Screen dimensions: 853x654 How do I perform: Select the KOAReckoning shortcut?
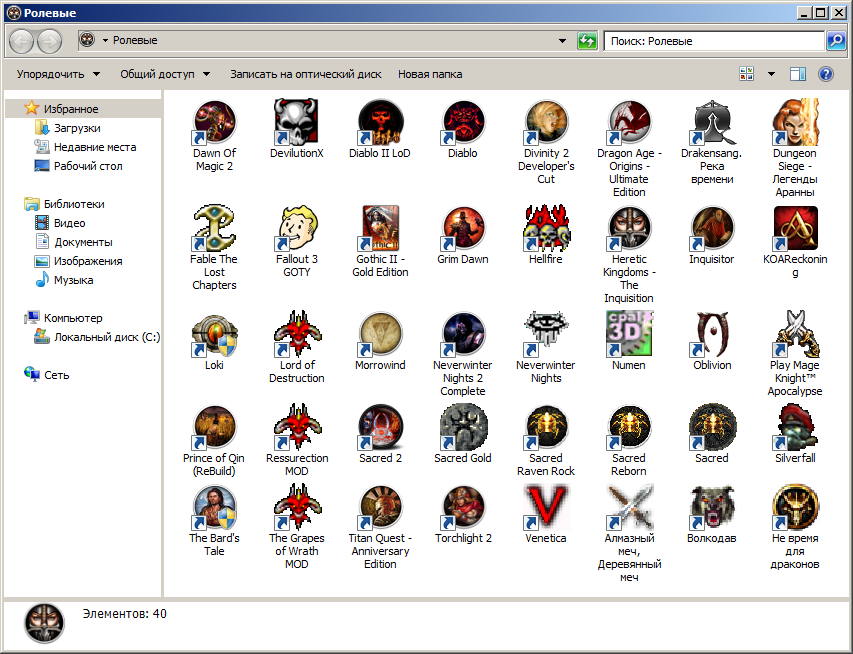tap(795, 228)
